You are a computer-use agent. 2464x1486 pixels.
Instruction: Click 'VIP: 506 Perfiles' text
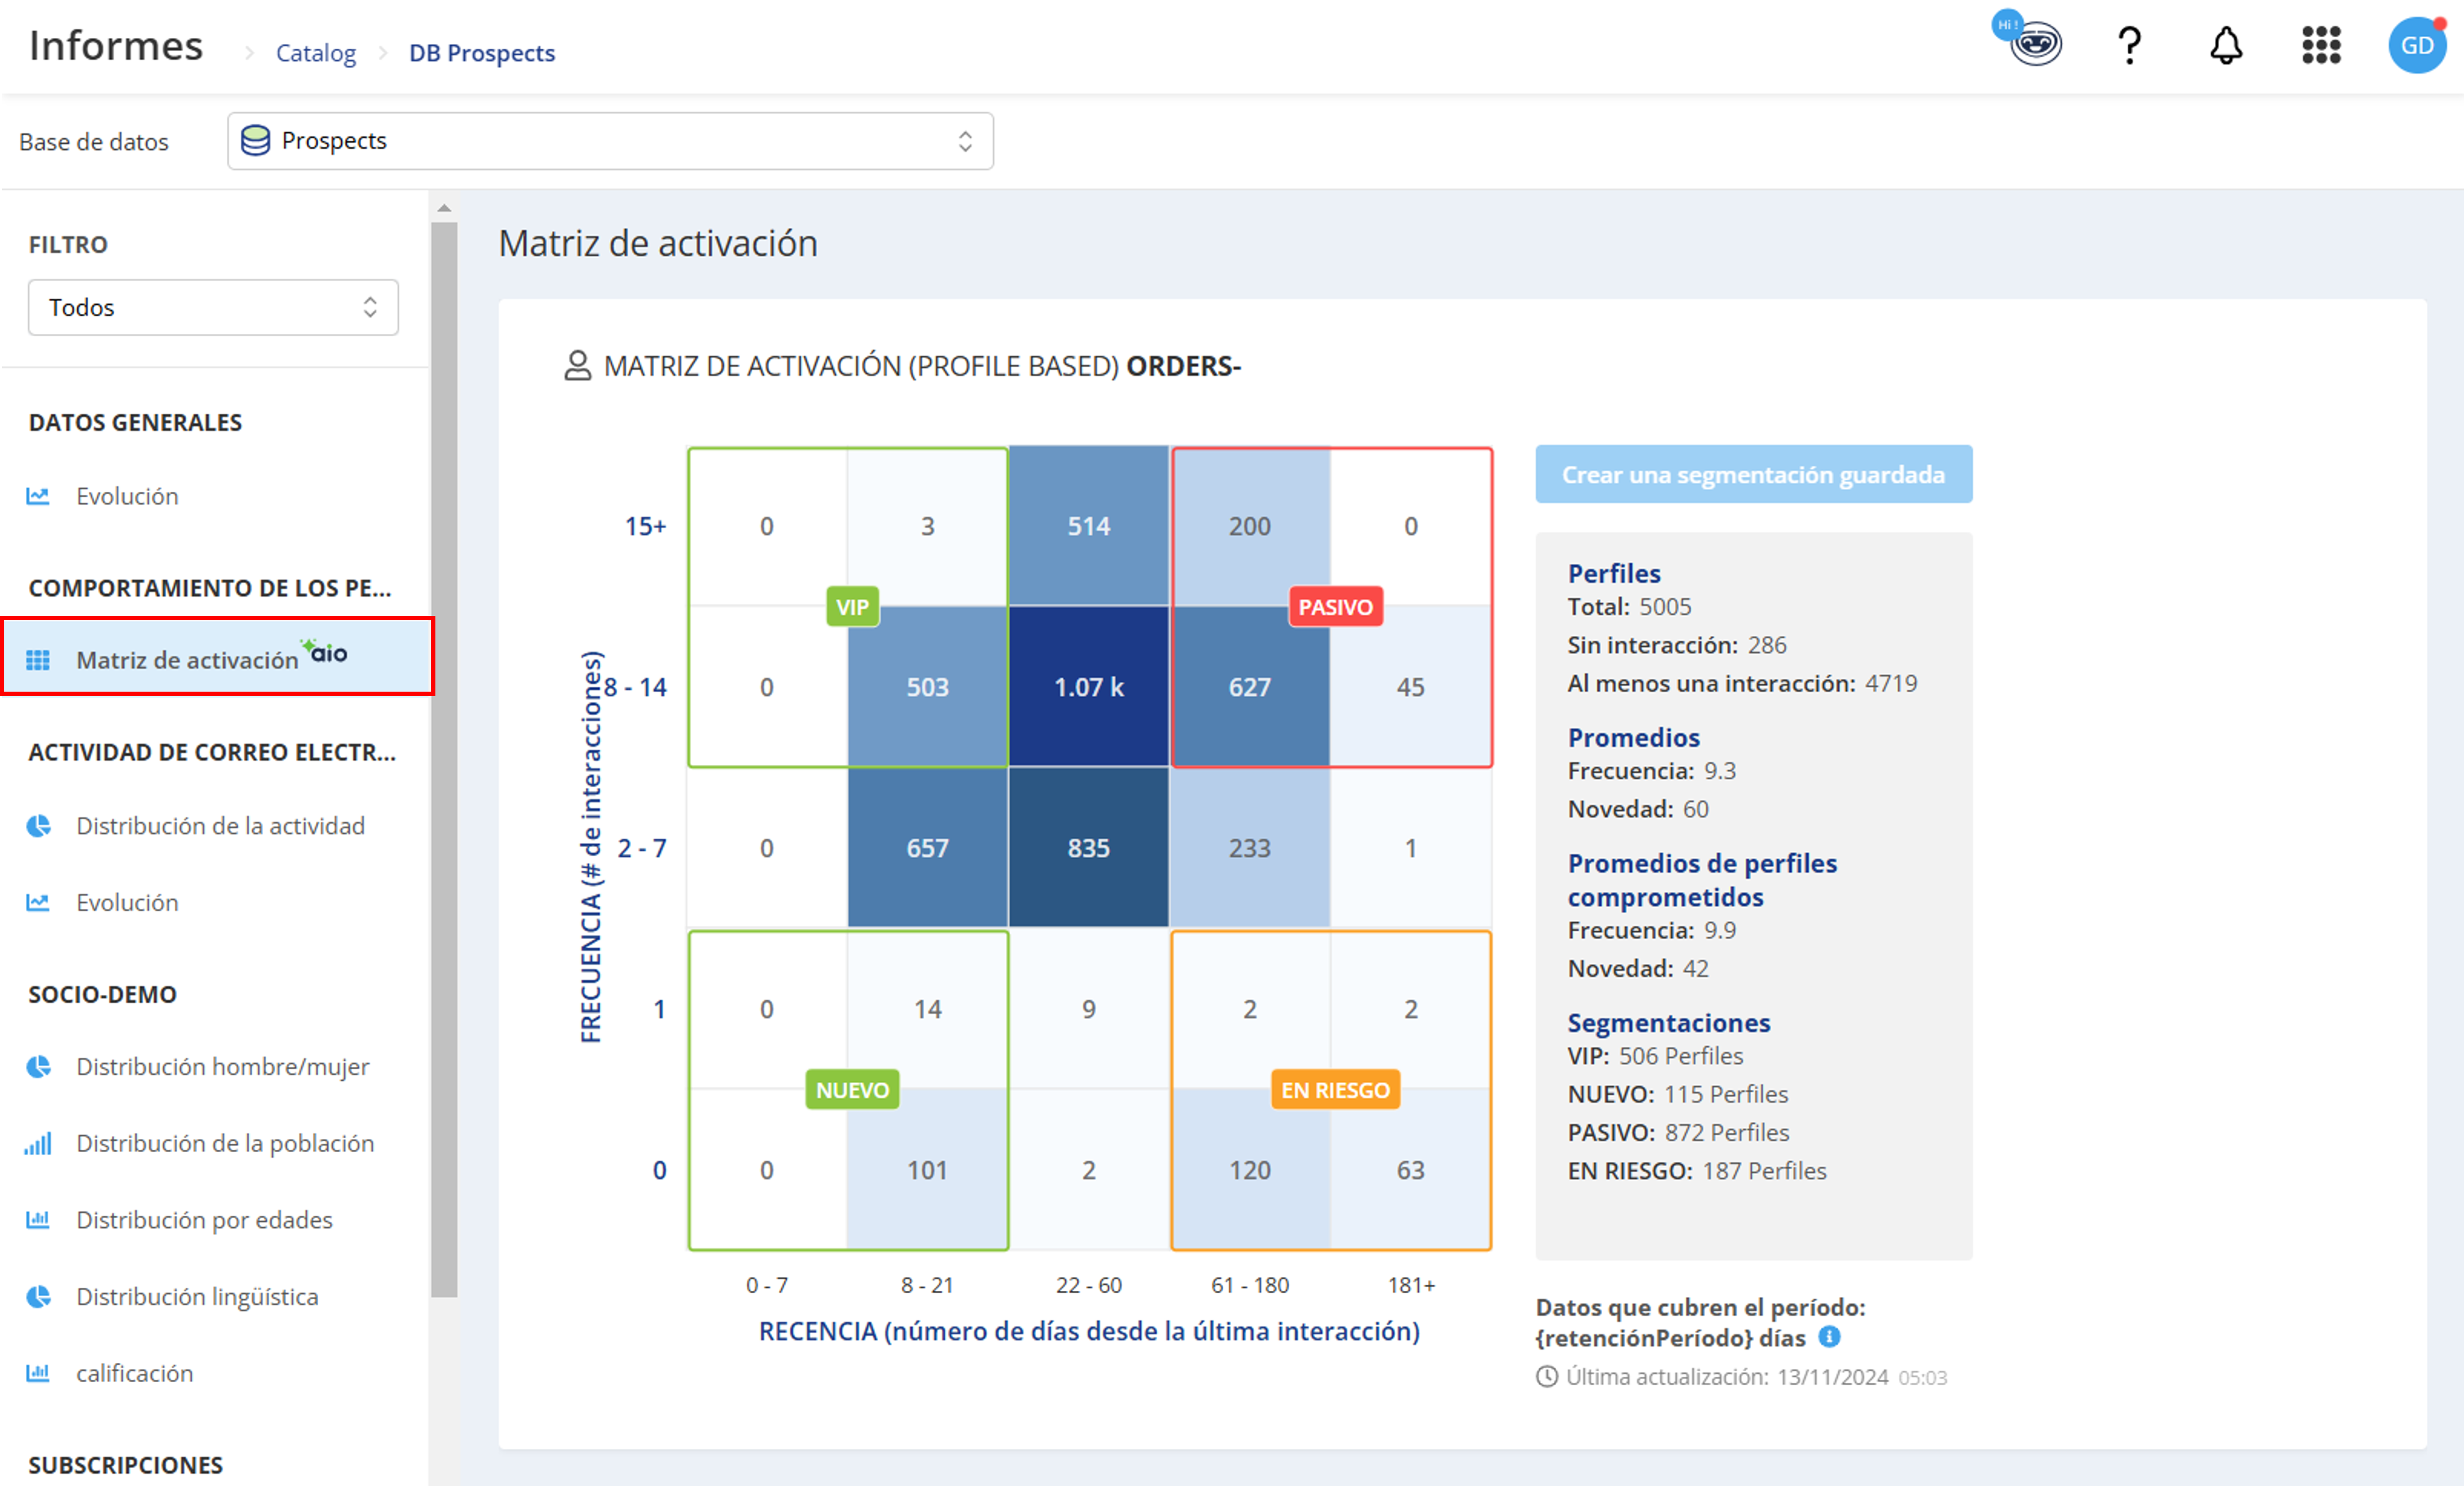(x=1655, y=1056)
